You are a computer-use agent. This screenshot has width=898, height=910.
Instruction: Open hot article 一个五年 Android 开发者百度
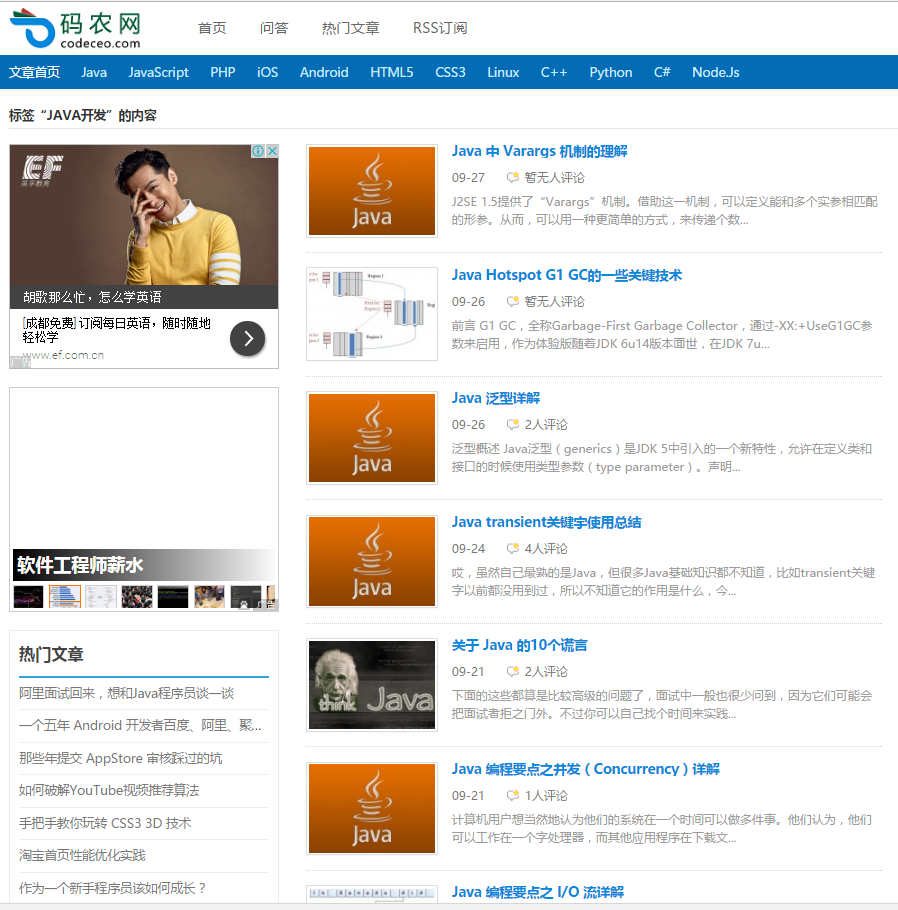click(140, 725)
